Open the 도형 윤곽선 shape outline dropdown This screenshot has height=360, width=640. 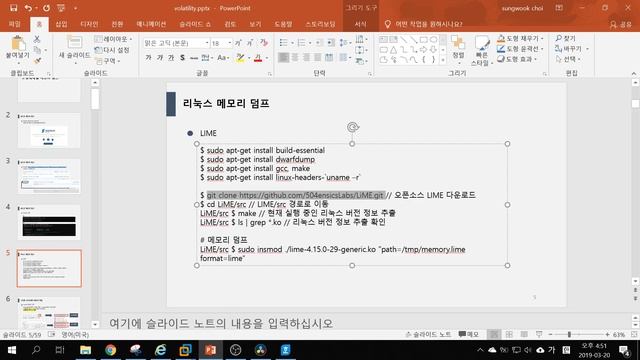[520, 49]
